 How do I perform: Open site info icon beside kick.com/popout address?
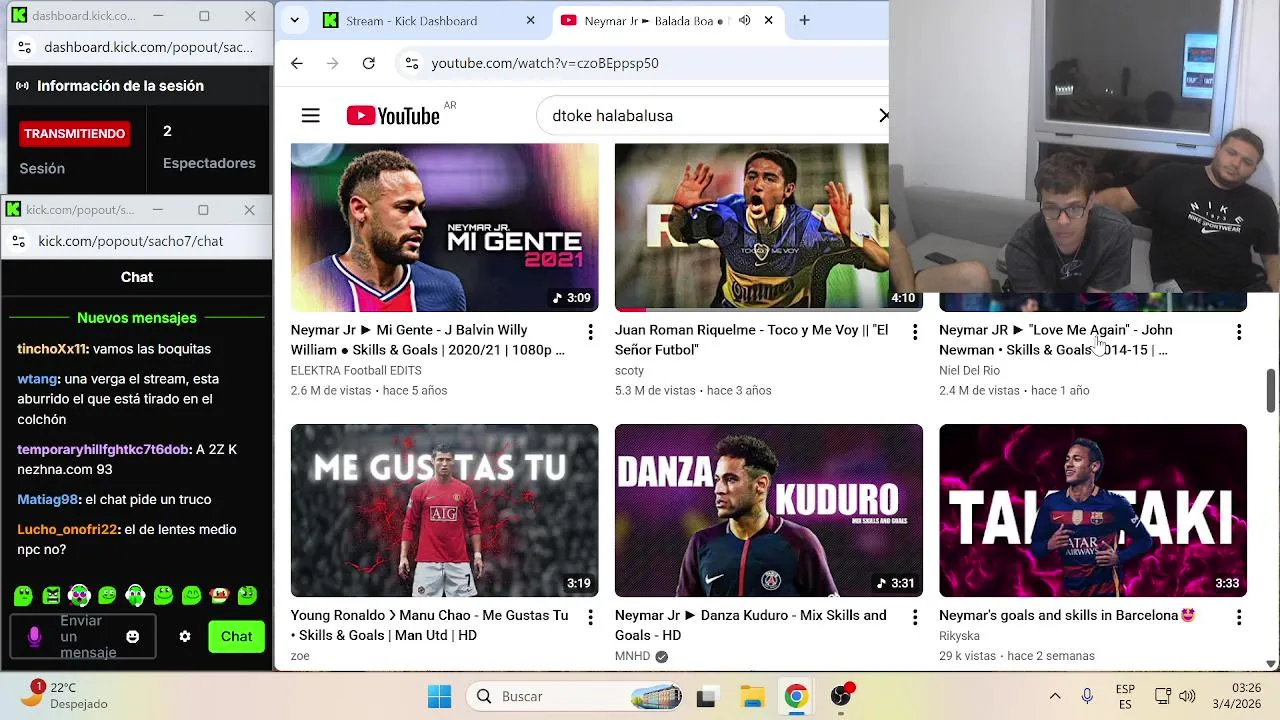pos(17,241)
